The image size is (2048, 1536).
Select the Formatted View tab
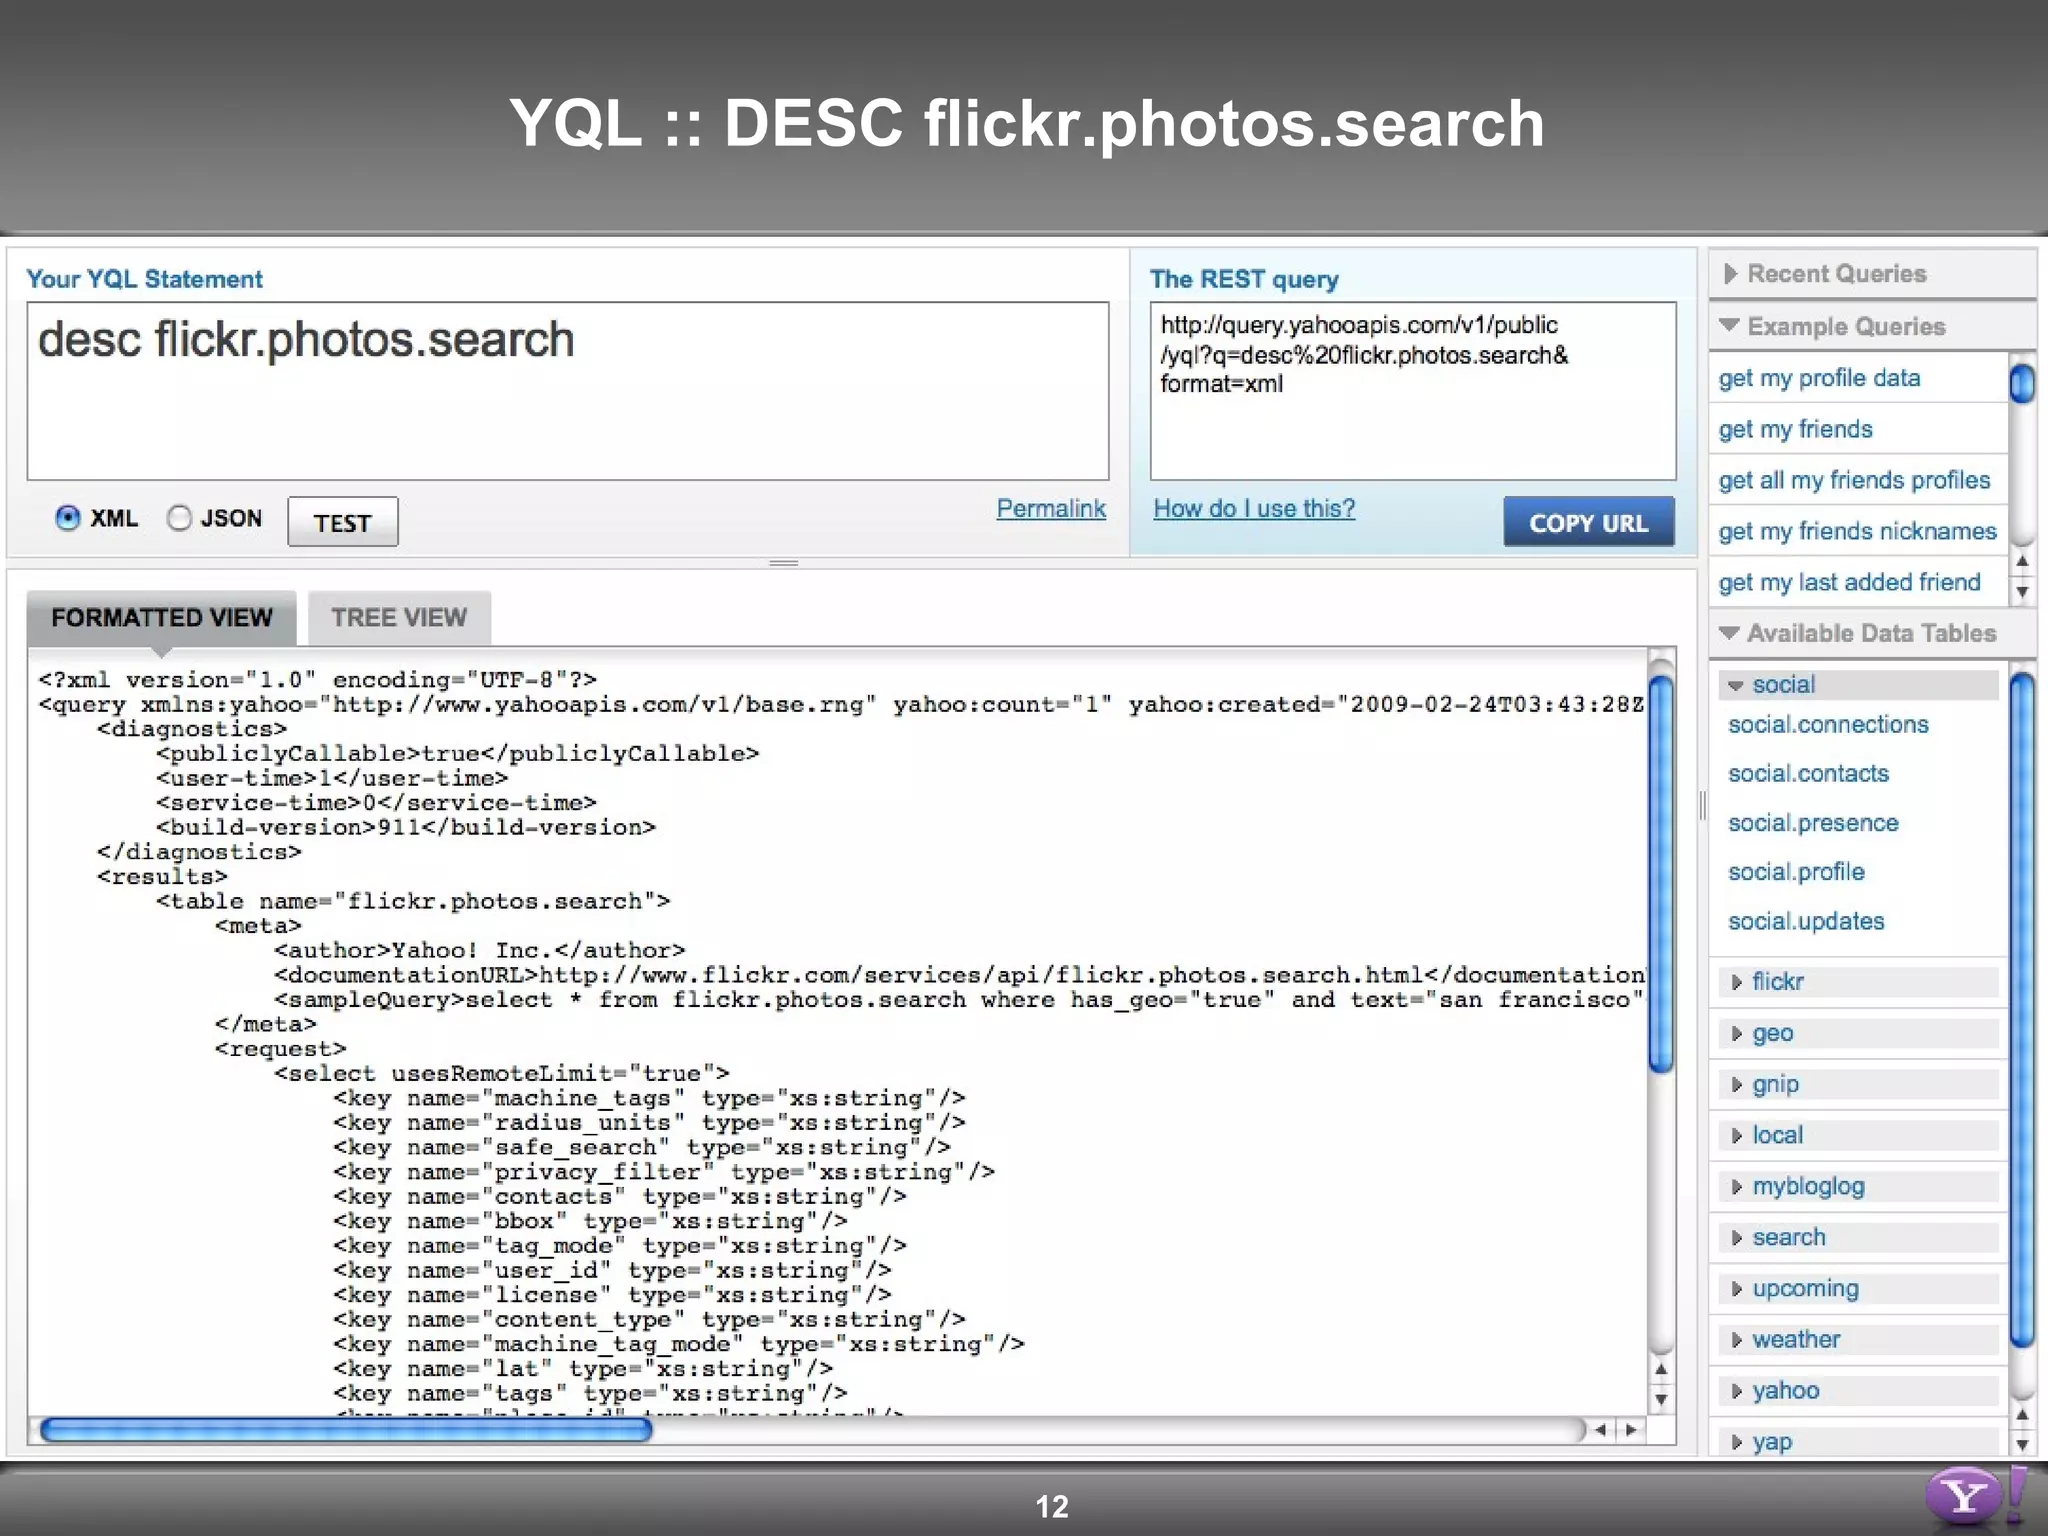tap(161, 617)
